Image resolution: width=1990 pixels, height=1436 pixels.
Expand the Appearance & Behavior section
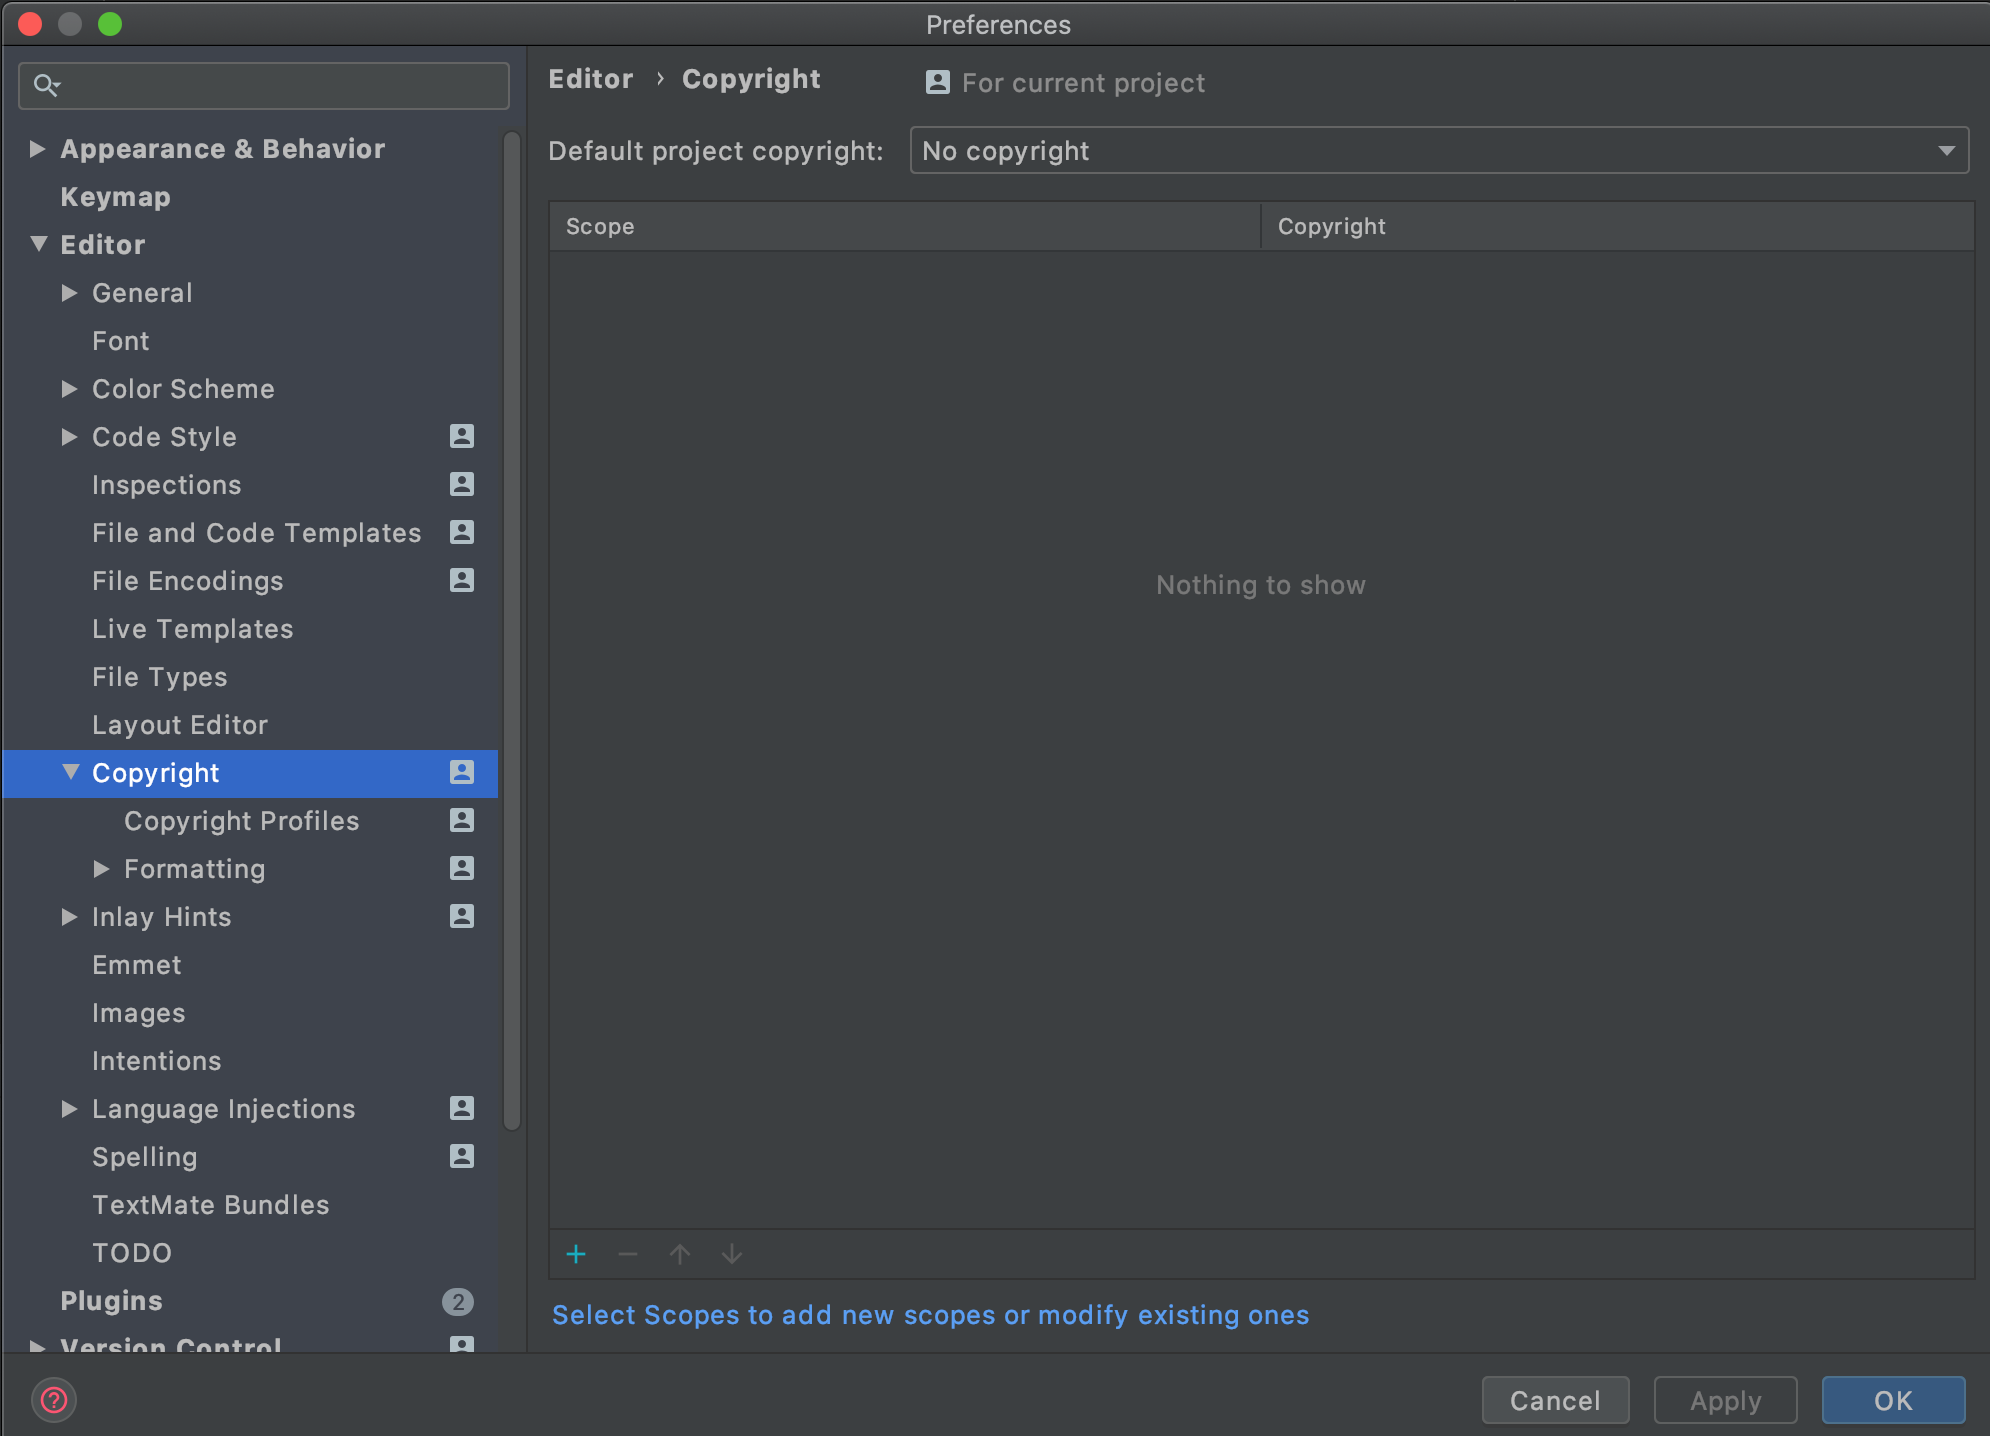tap(38, 149)
